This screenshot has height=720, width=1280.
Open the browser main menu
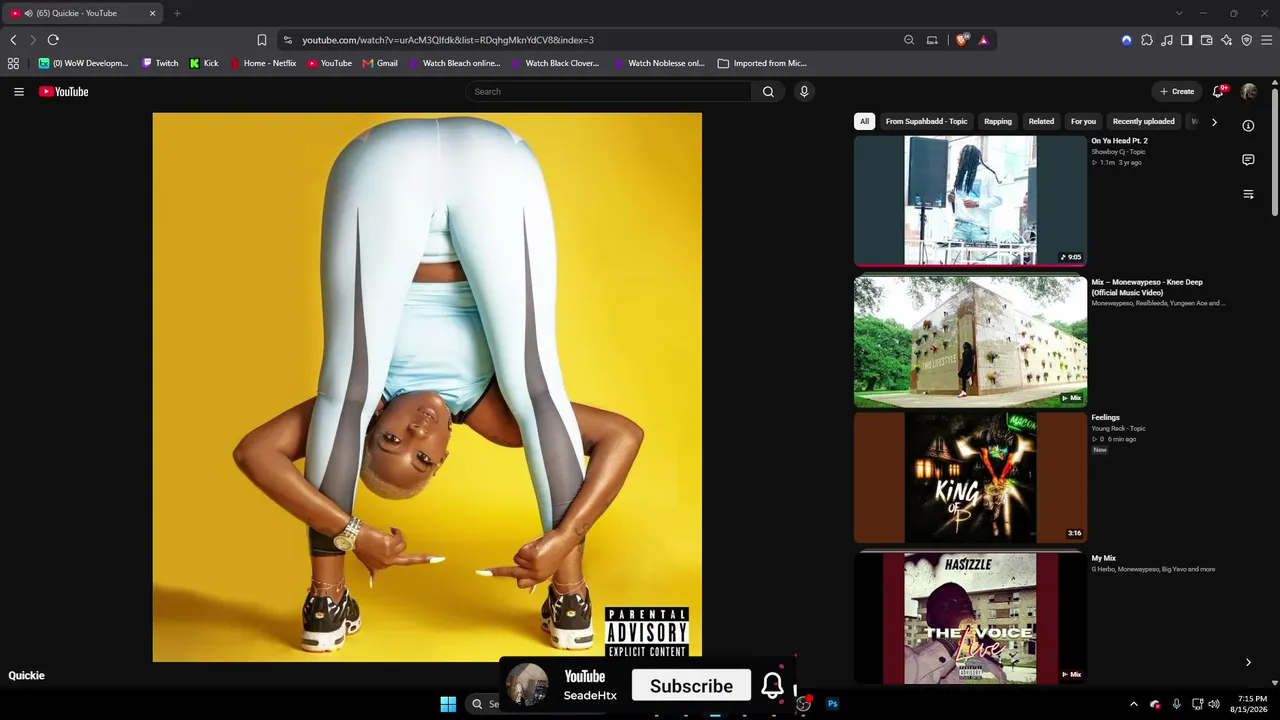[1266, 40]
